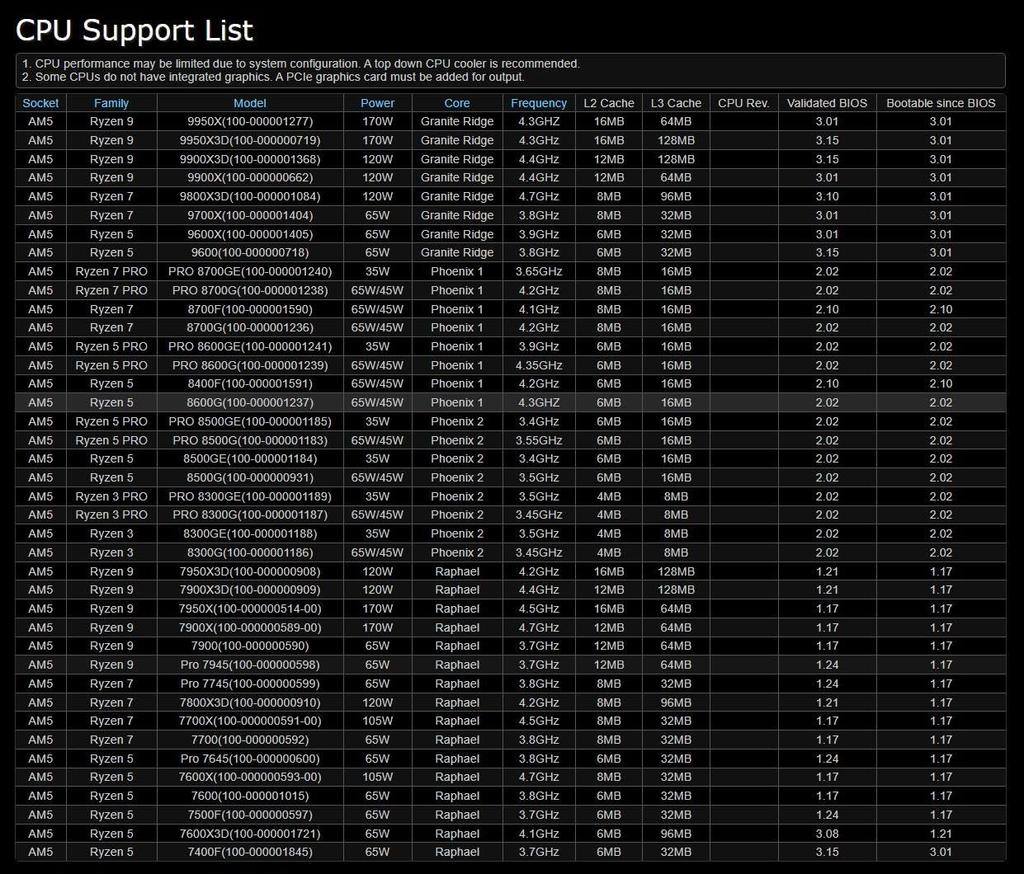Click the 9800X3D(100-000001084) model entry

[250, 197]
